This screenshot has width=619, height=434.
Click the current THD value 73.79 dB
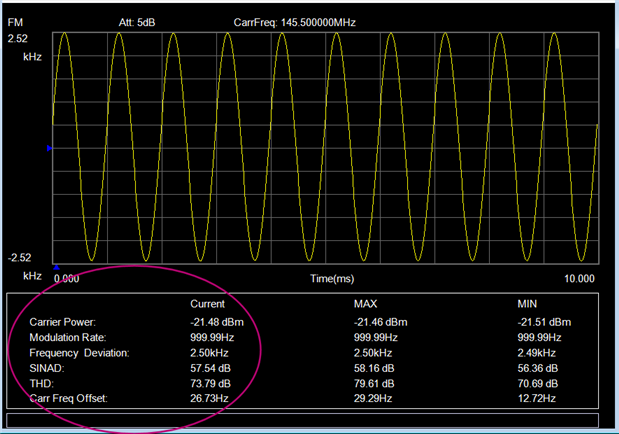point(210,383)
